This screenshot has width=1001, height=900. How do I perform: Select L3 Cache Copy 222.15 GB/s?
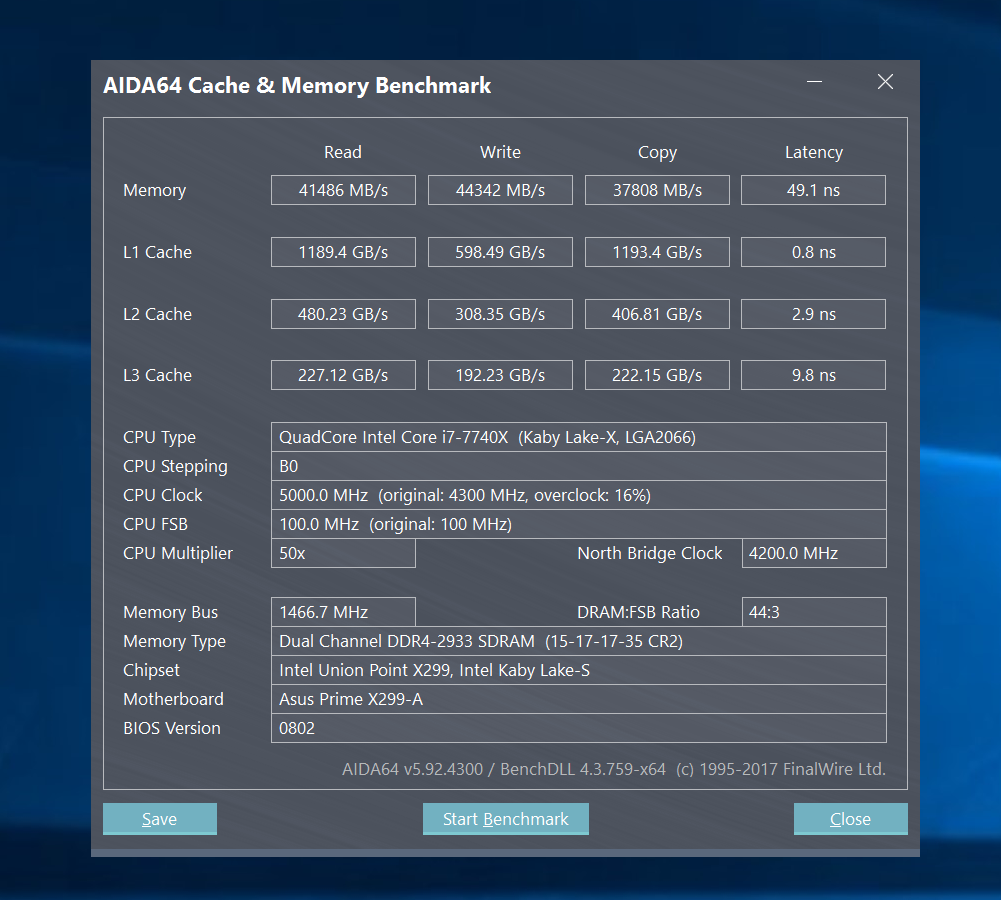pyautogui.click(x=657, y=375)
